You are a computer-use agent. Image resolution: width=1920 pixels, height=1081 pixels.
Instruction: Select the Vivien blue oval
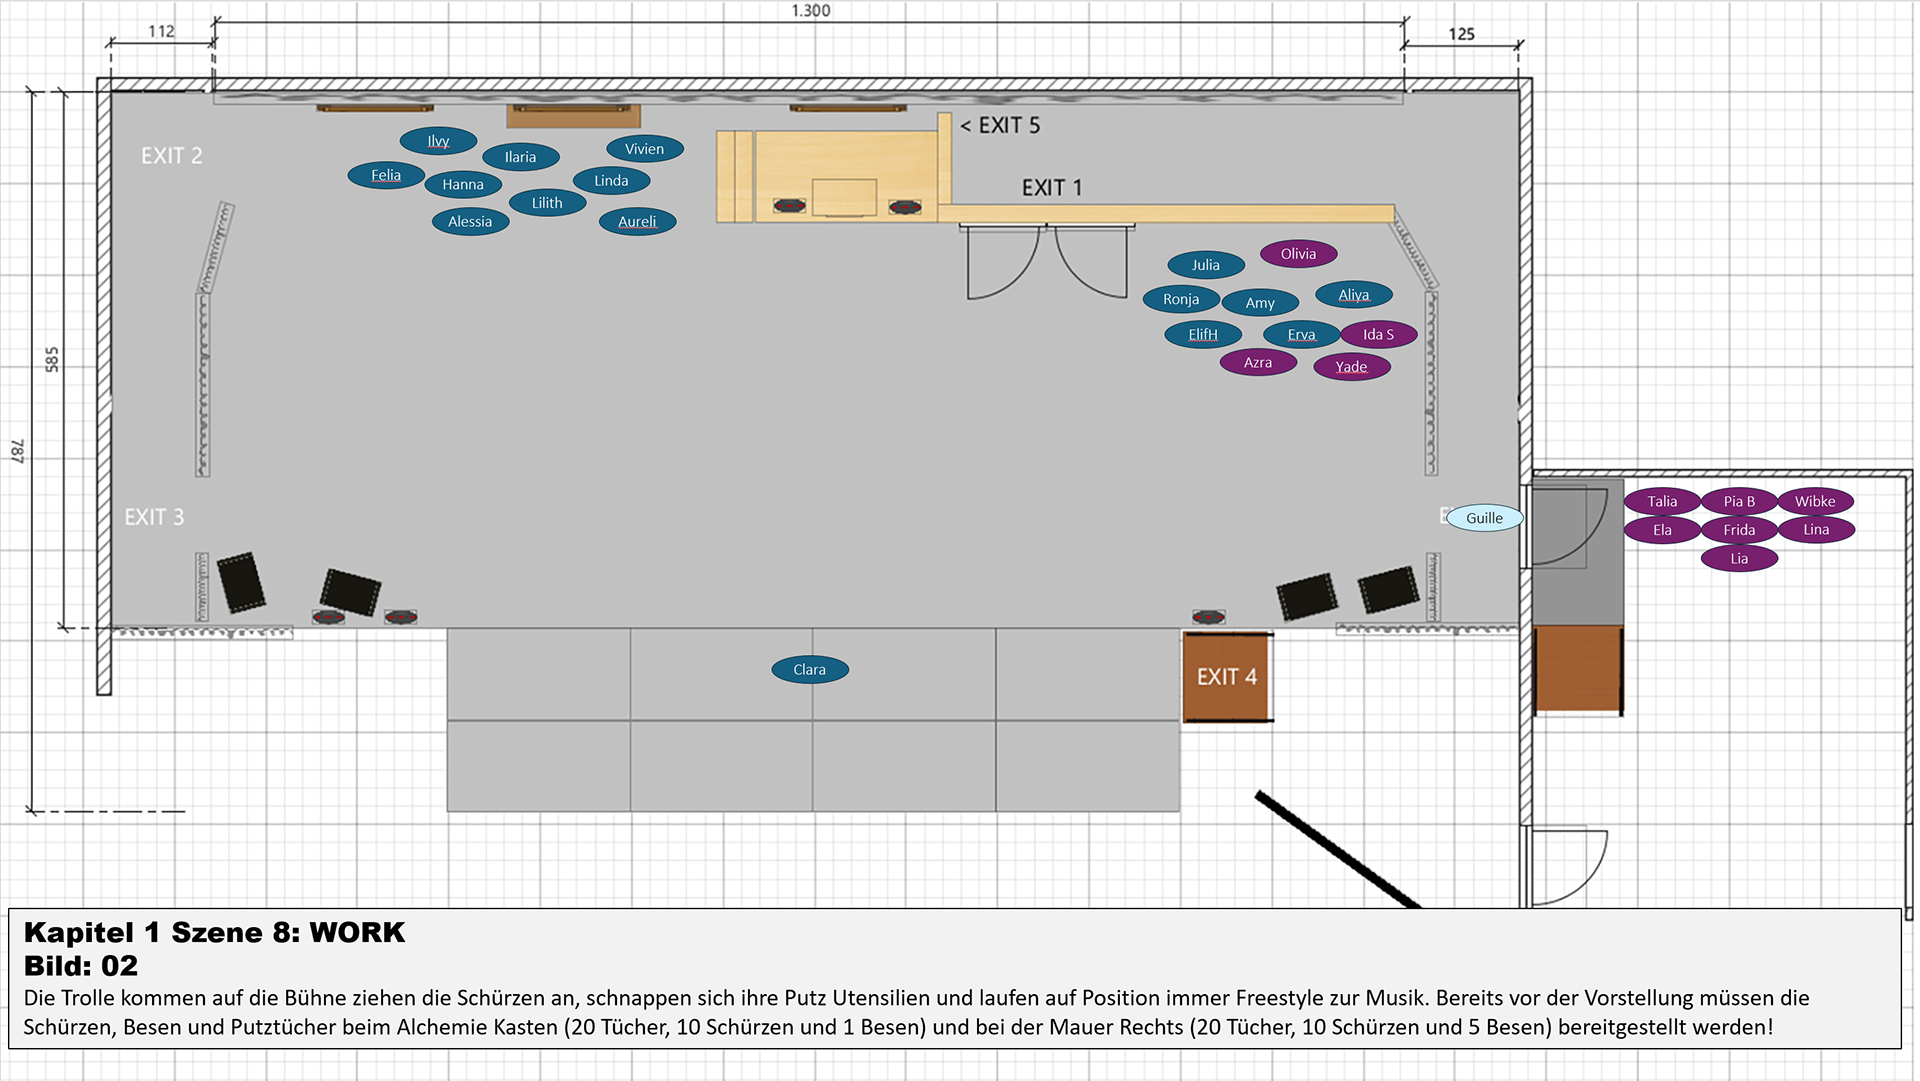click(x=644, y=149)
